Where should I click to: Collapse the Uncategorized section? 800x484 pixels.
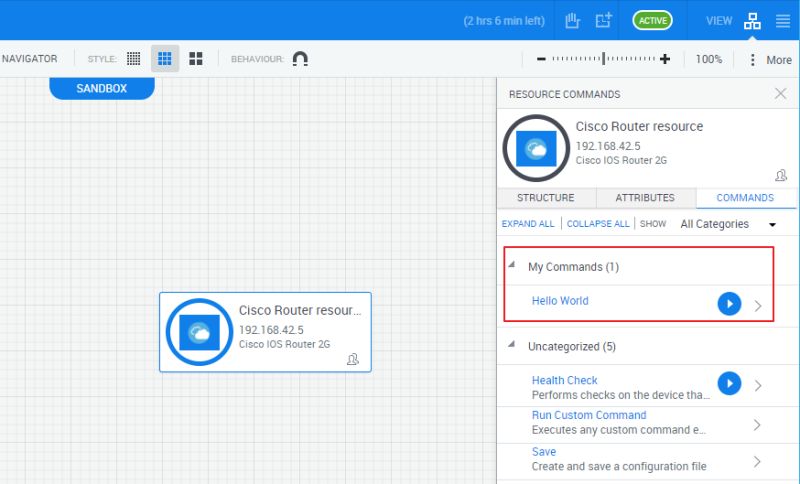click(512, 345)
